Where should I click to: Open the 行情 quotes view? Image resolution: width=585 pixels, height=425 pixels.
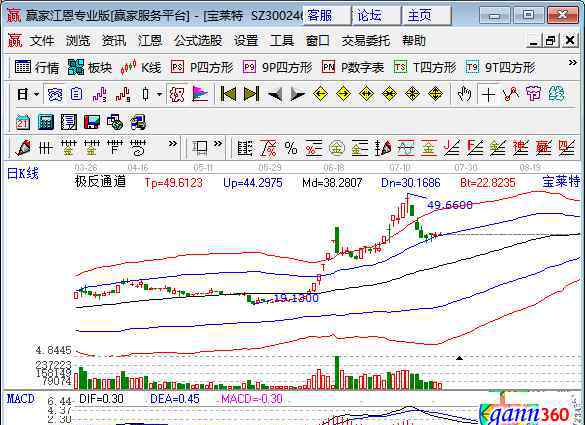click(36, 67)
